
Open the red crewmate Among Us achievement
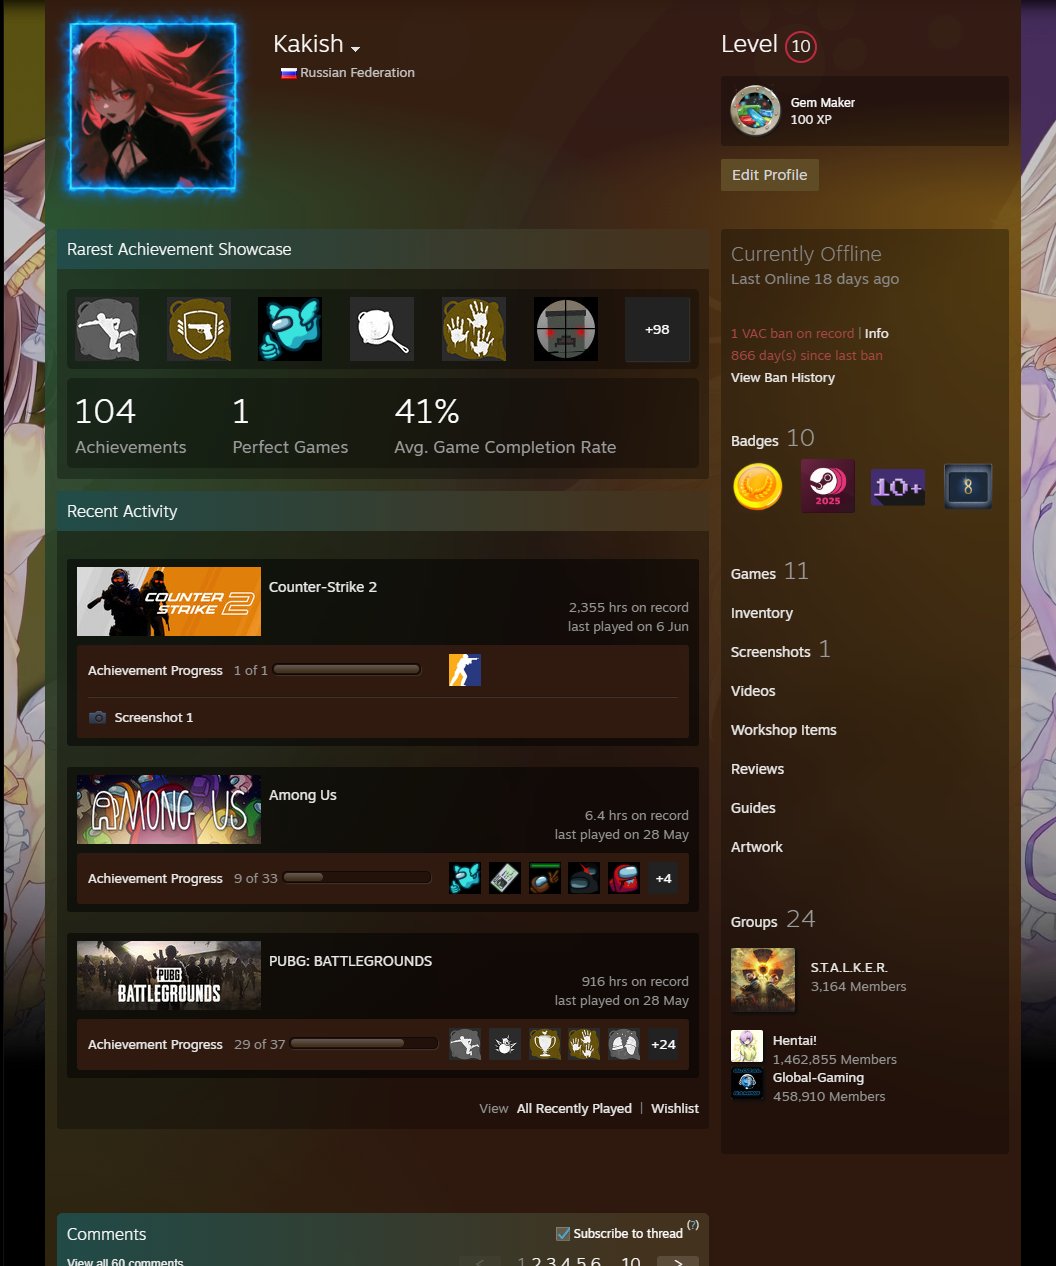[x=624, y=878]
